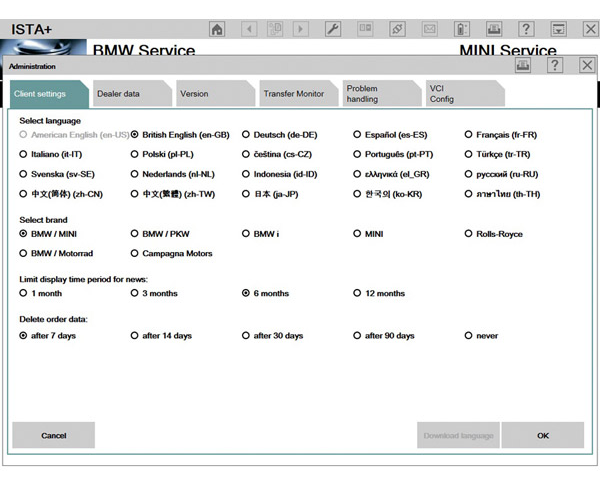Screen dimensions: 611x484
Task: Click the help question mark in main toolbar
Action: click(525, 29)
